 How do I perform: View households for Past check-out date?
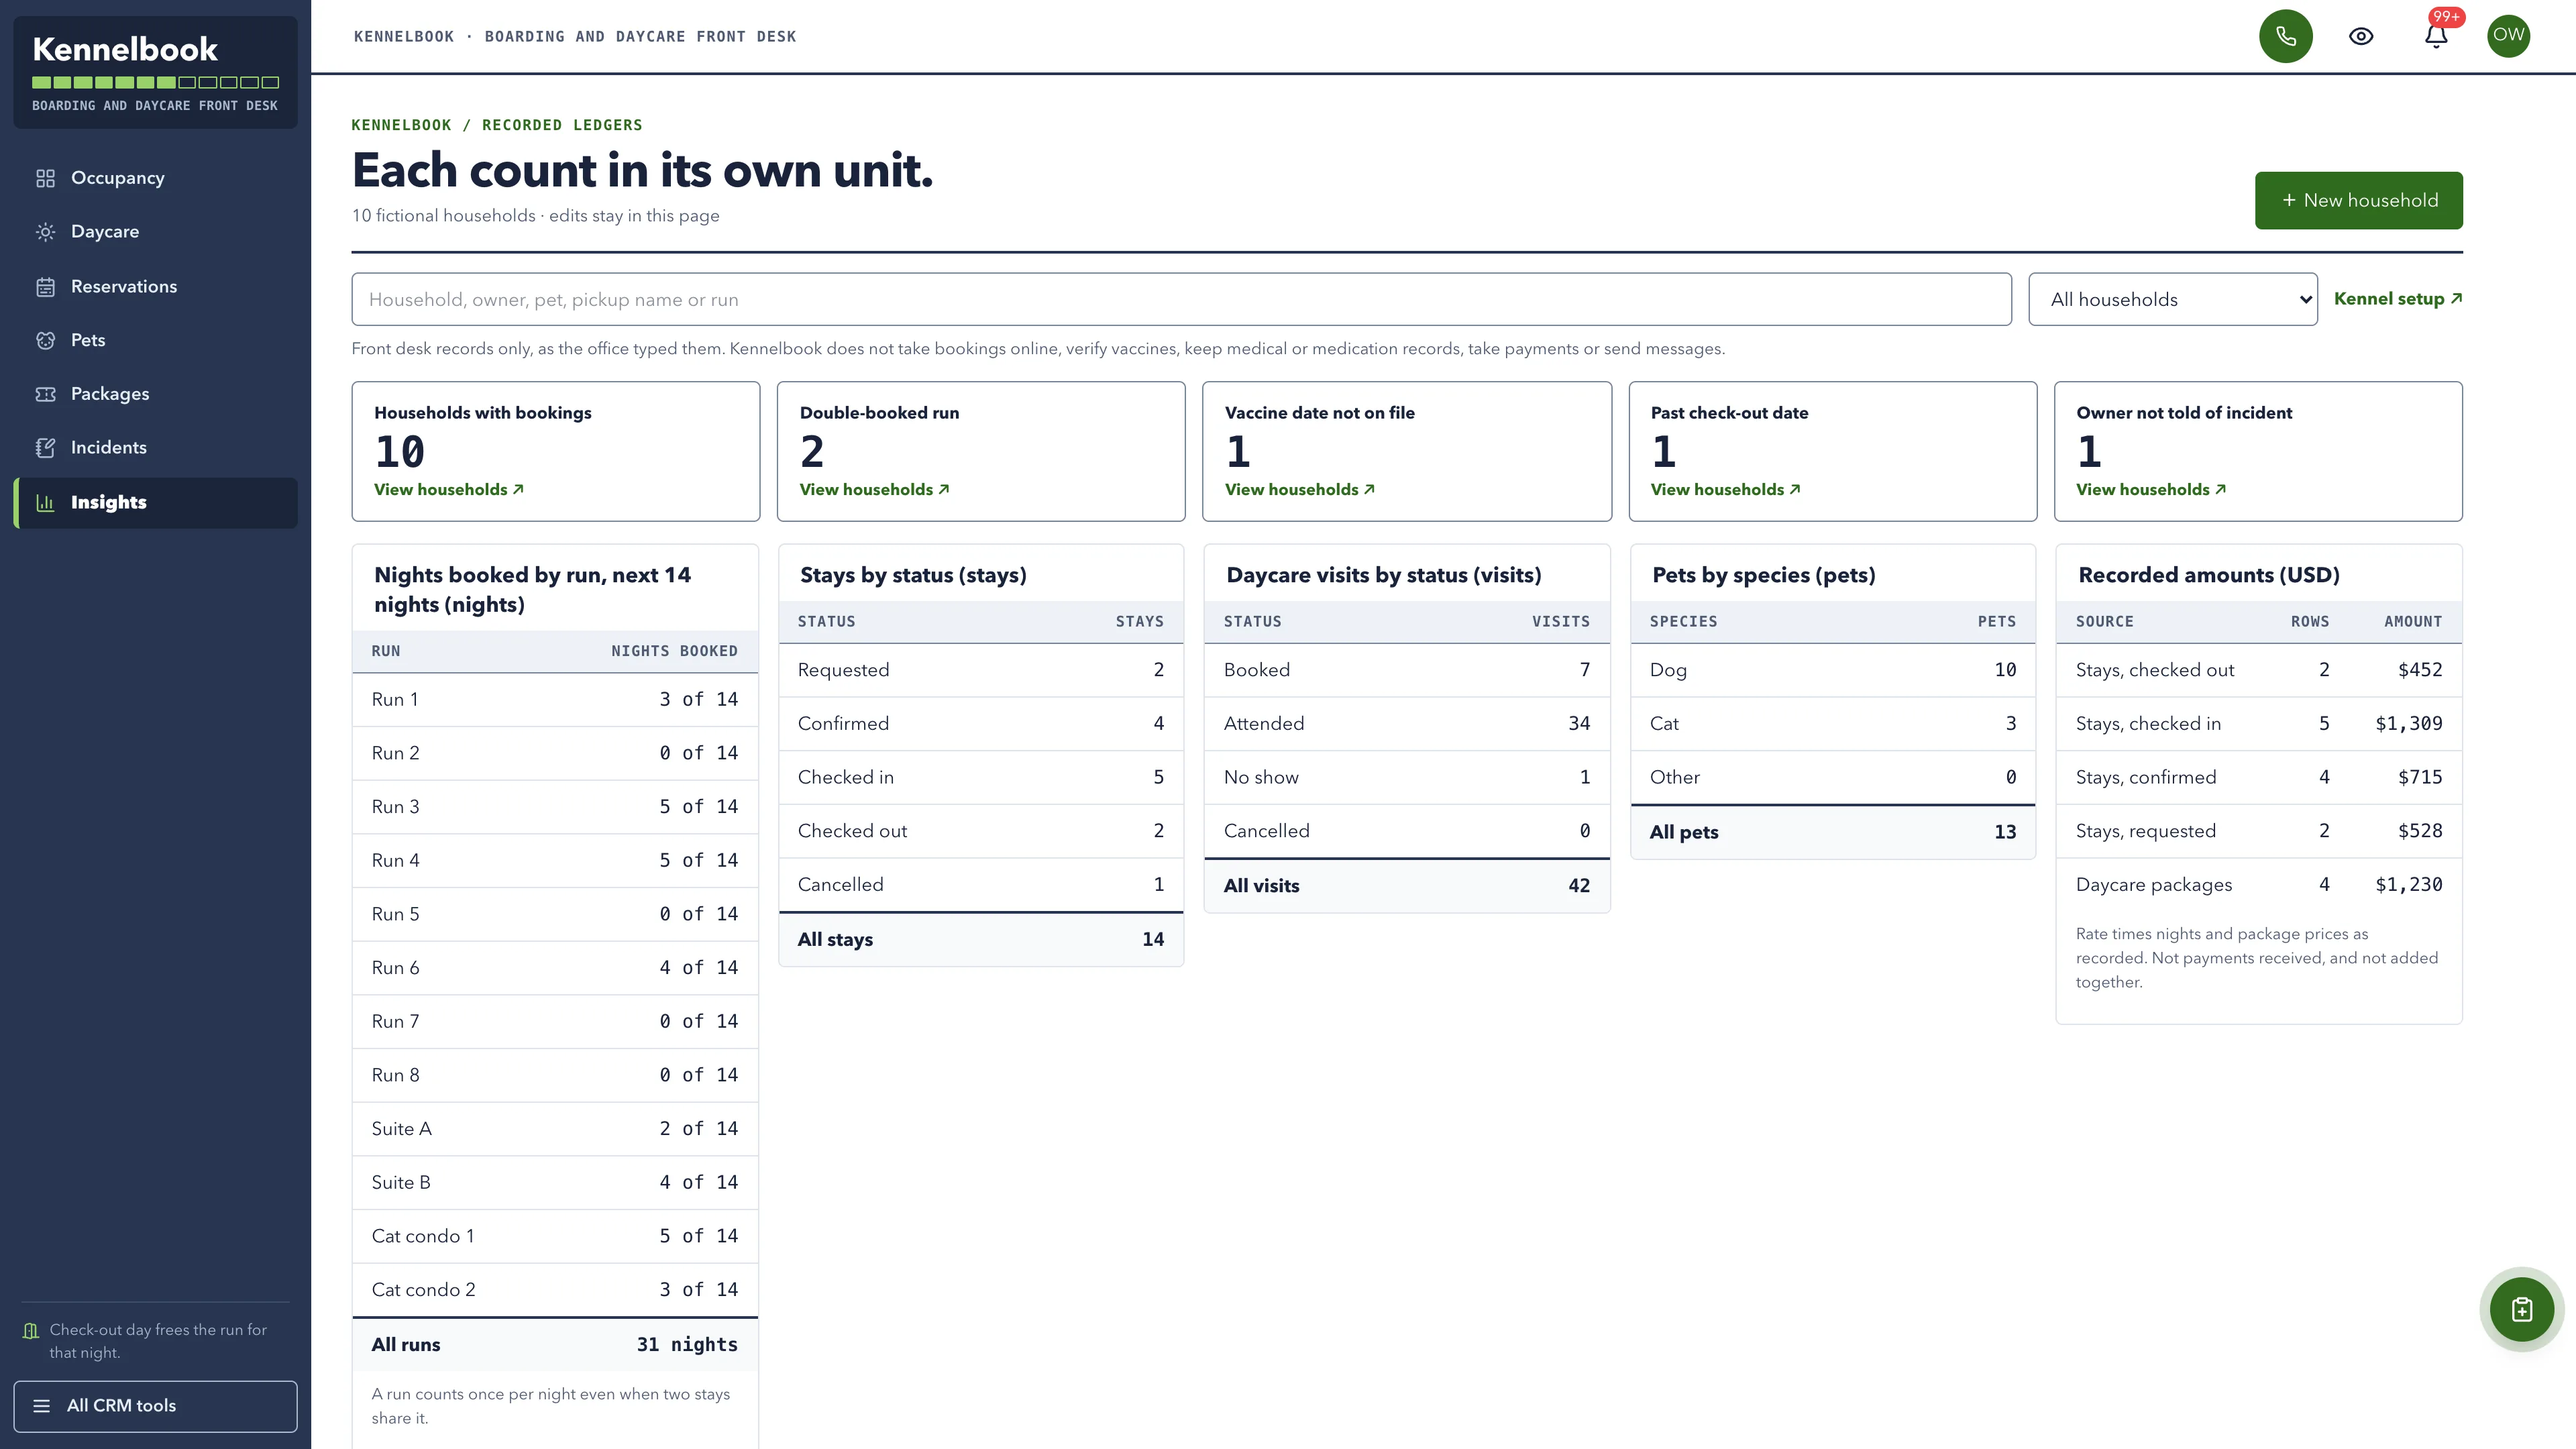(1725, 490)
